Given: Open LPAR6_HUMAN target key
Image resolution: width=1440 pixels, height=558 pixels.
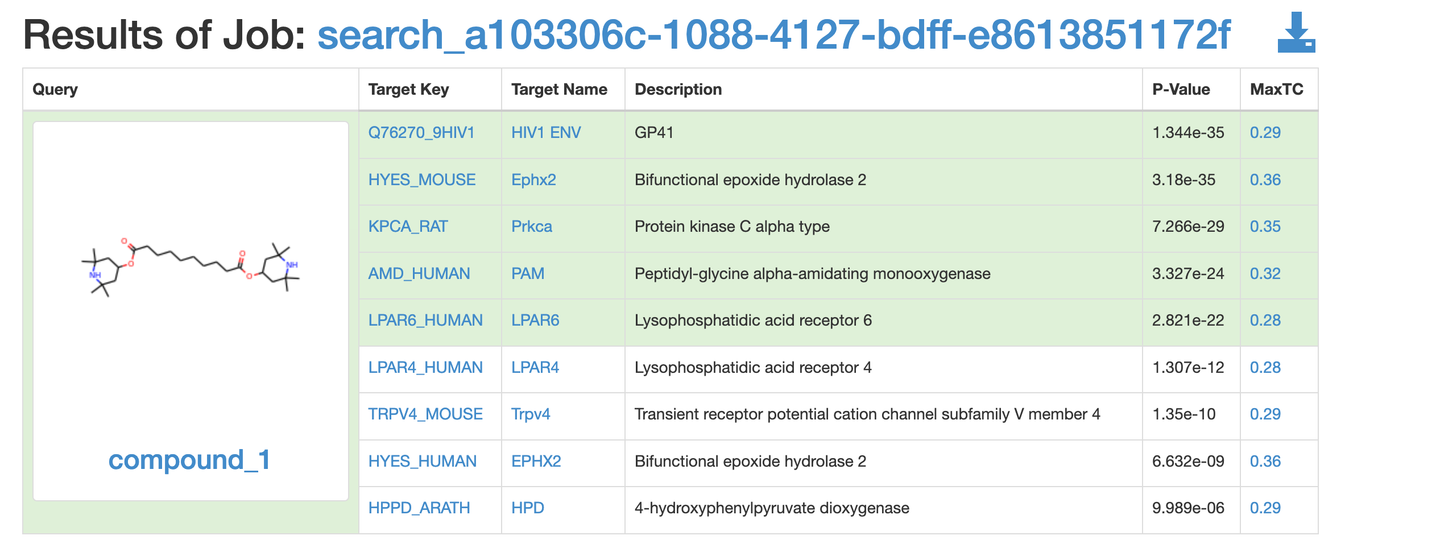Looking at the screenshot, I should (425, 321).
